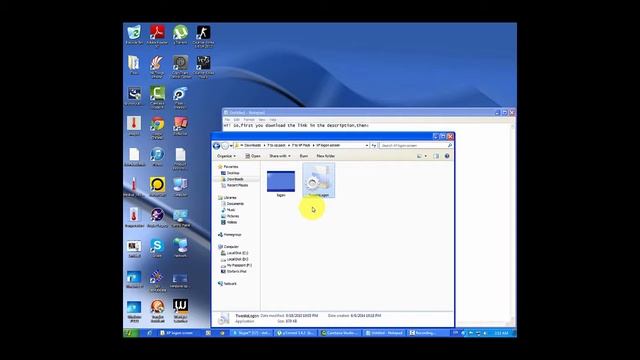The height and width of the screenshot is (360, 640).
Task: Open the Organize dropdown menu
Action: 226,156
